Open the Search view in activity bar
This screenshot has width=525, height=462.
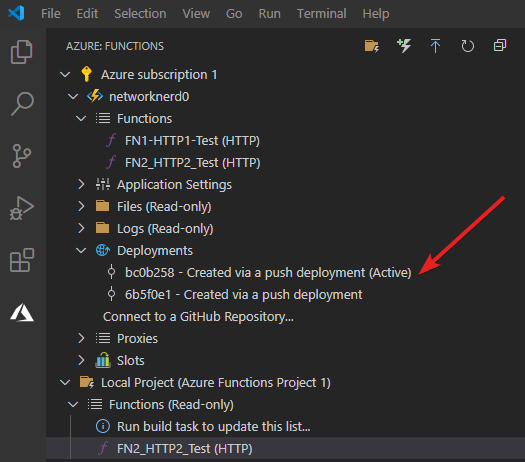(22, 104)
